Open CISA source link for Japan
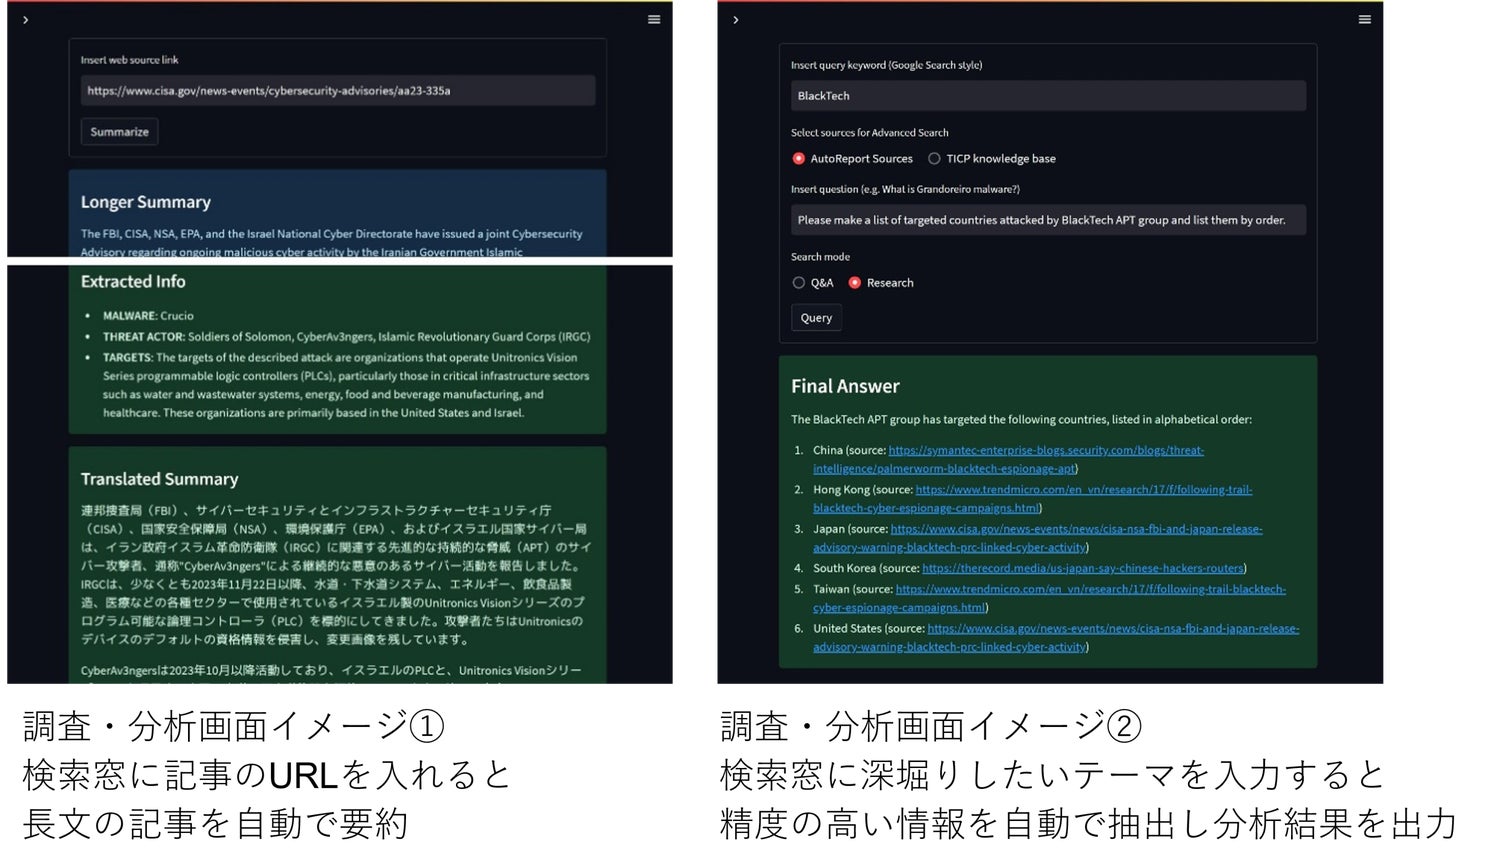 (1076, 529)
